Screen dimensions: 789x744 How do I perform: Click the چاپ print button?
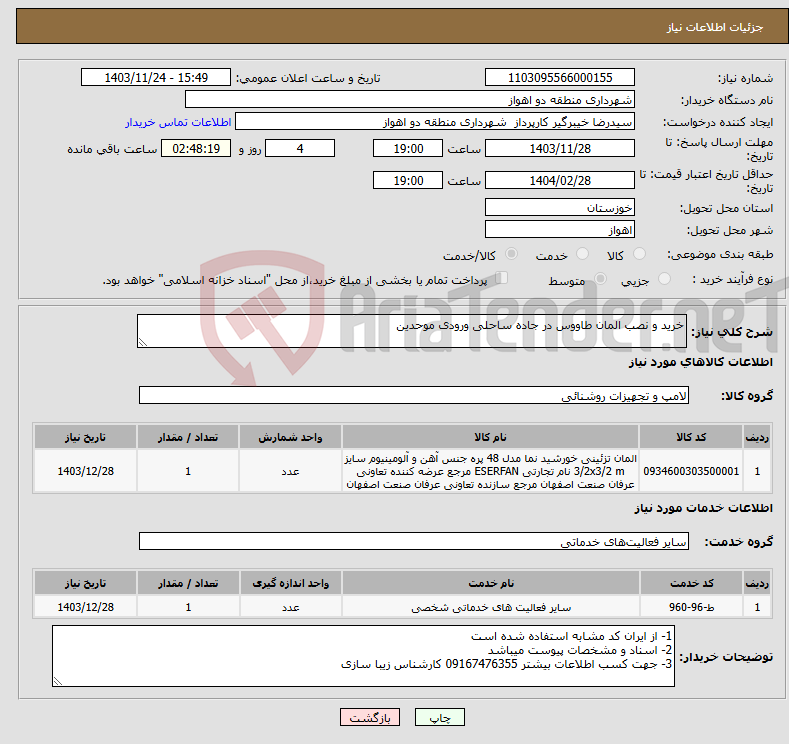tap(439, 717)
